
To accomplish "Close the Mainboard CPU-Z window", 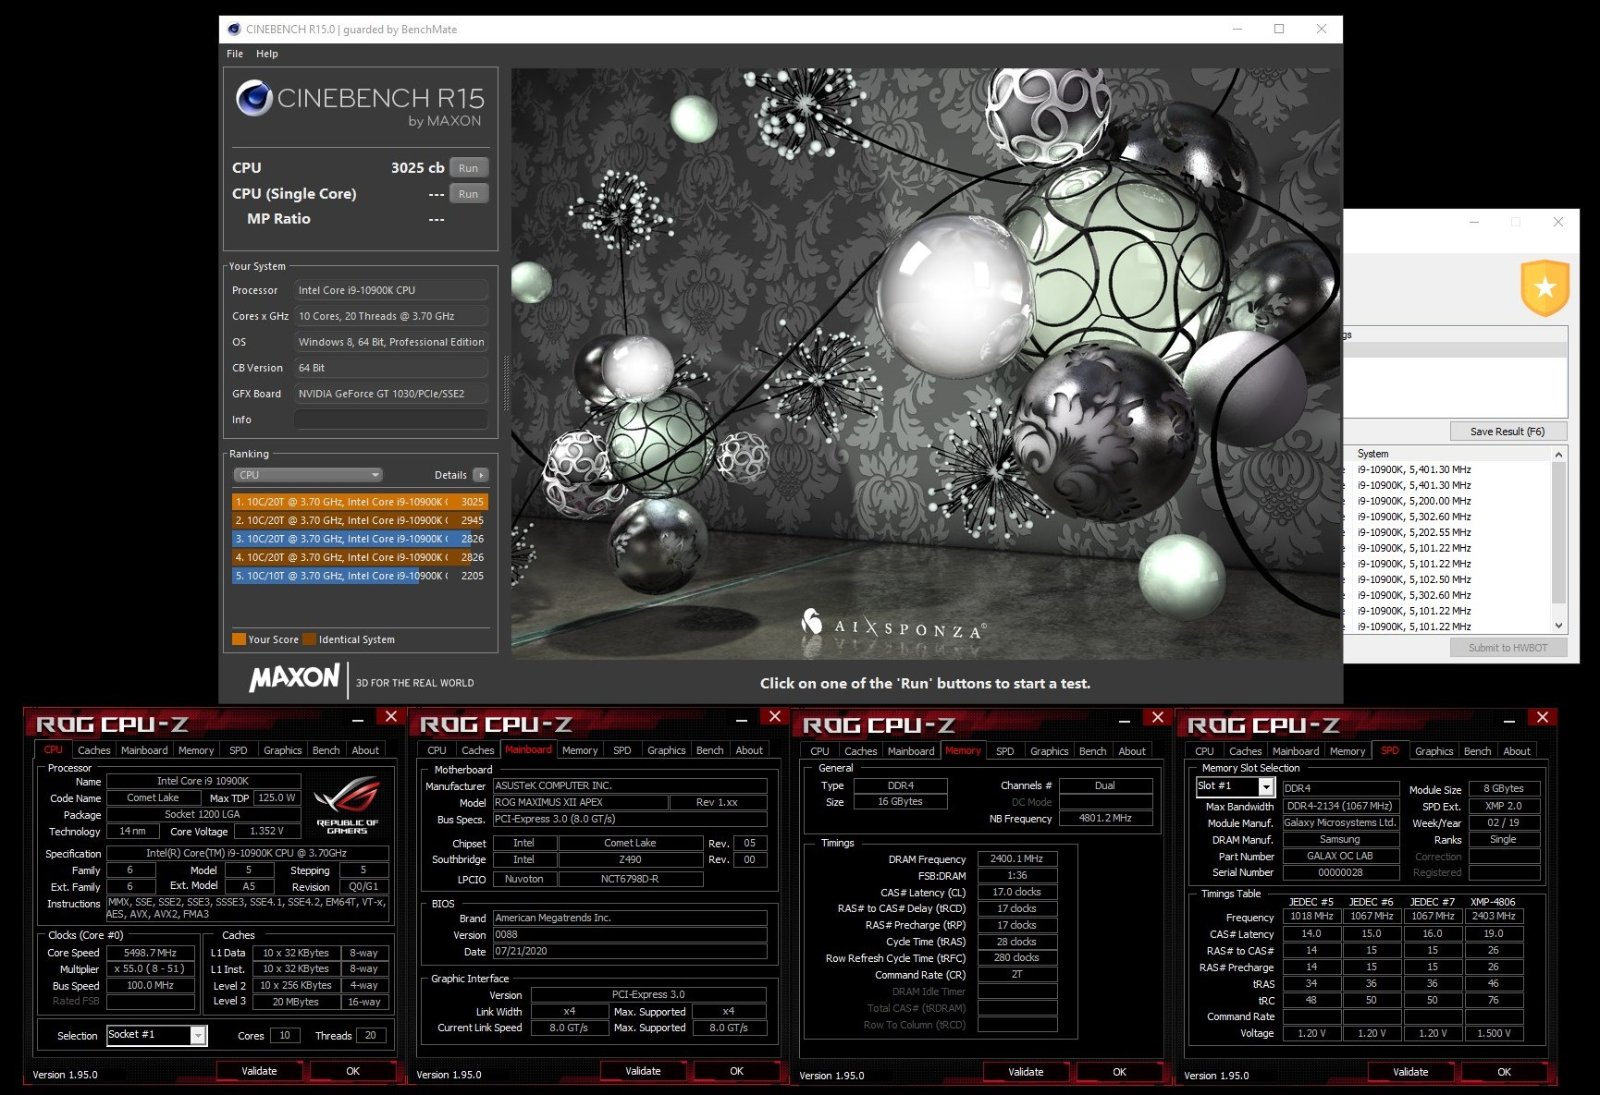I will tap(774, 717).
